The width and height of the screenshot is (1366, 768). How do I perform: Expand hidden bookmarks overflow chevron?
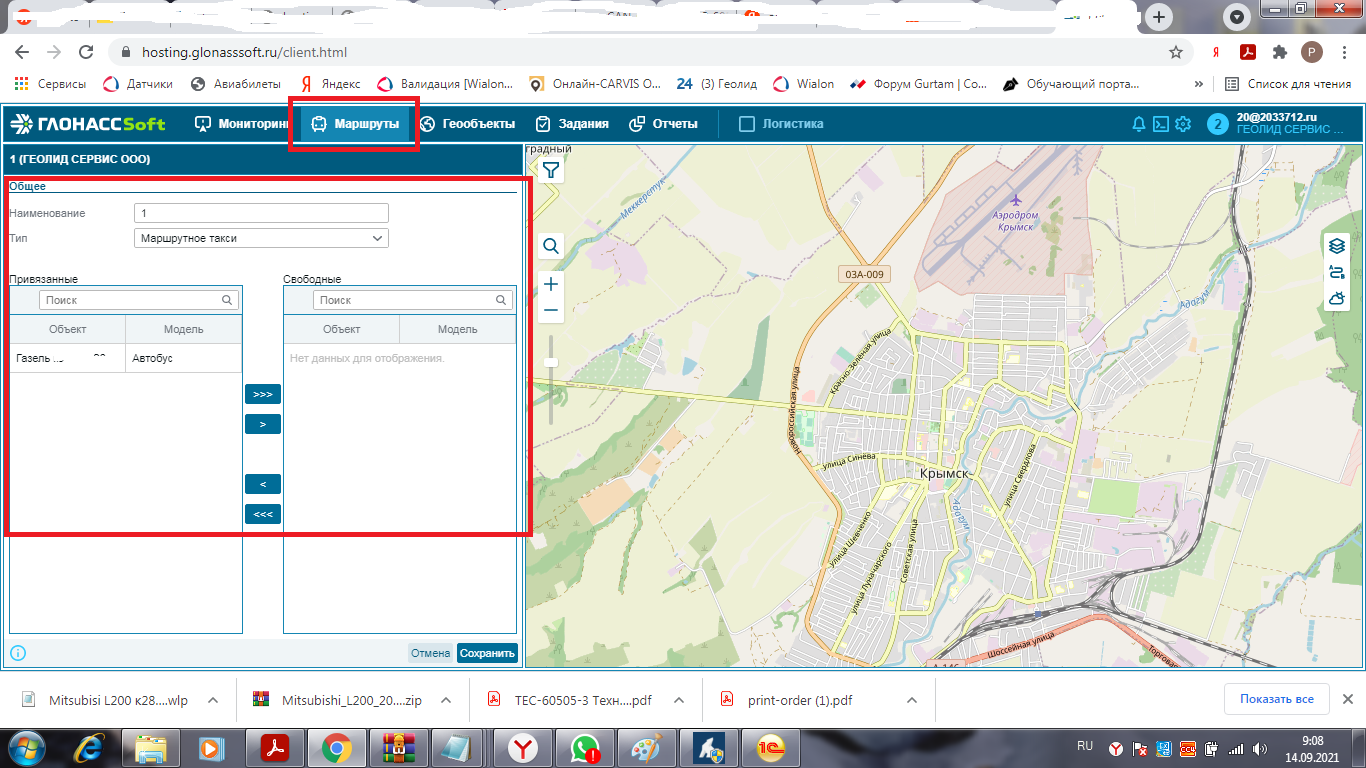[1199, 84]
